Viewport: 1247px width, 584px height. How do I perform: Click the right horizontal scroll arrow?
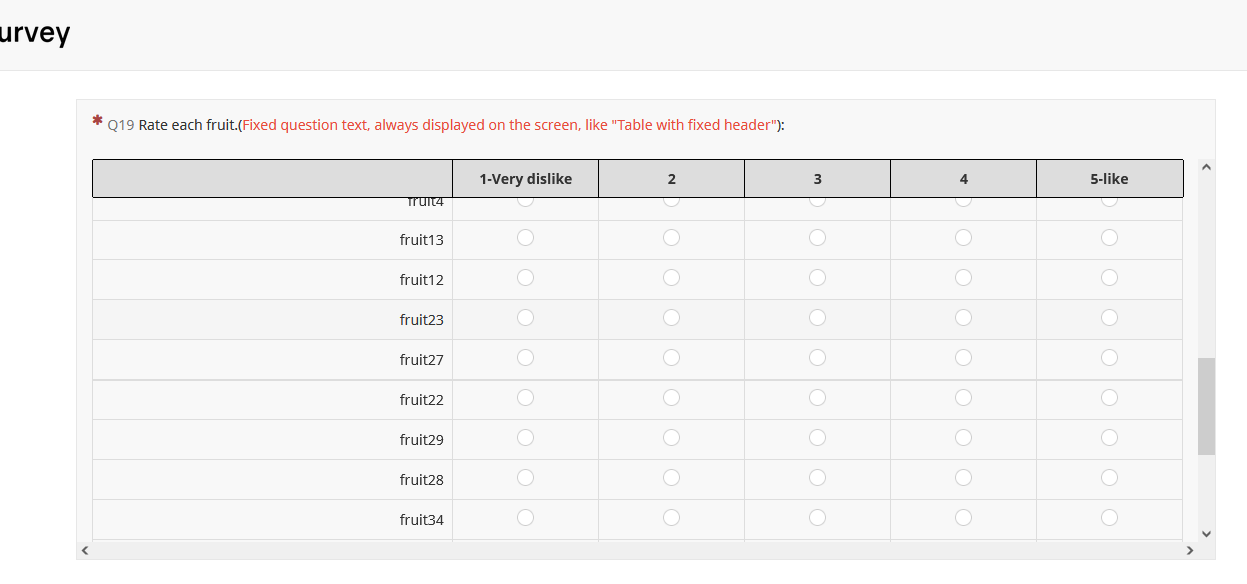(1189, 550)
